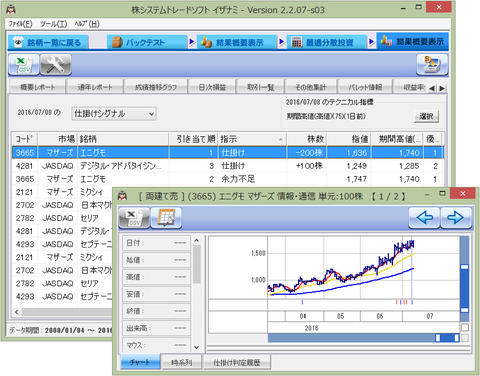Sort by コード column header
This screenshot has width=480, height=376.
pyautogui.click(x=25, y=139)
